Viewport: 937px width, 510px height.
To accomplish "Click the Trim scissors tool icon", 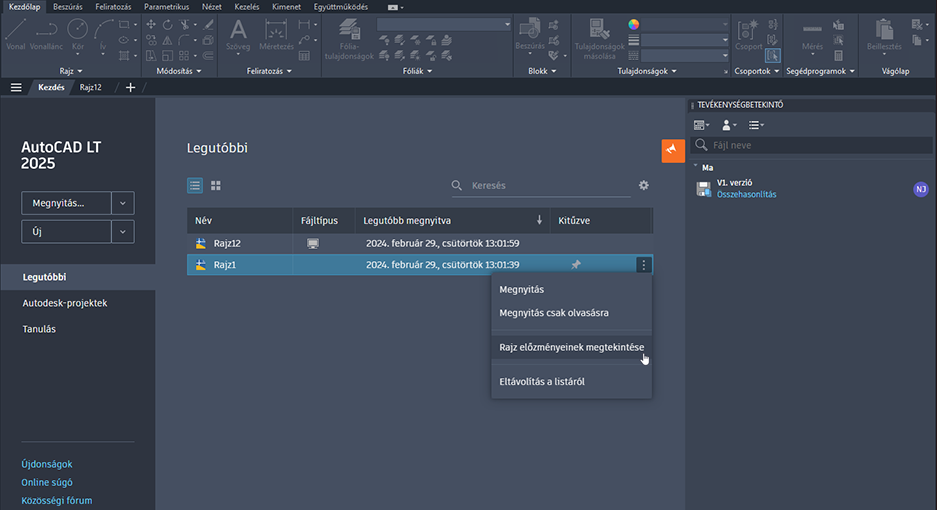I will [185, 25].
